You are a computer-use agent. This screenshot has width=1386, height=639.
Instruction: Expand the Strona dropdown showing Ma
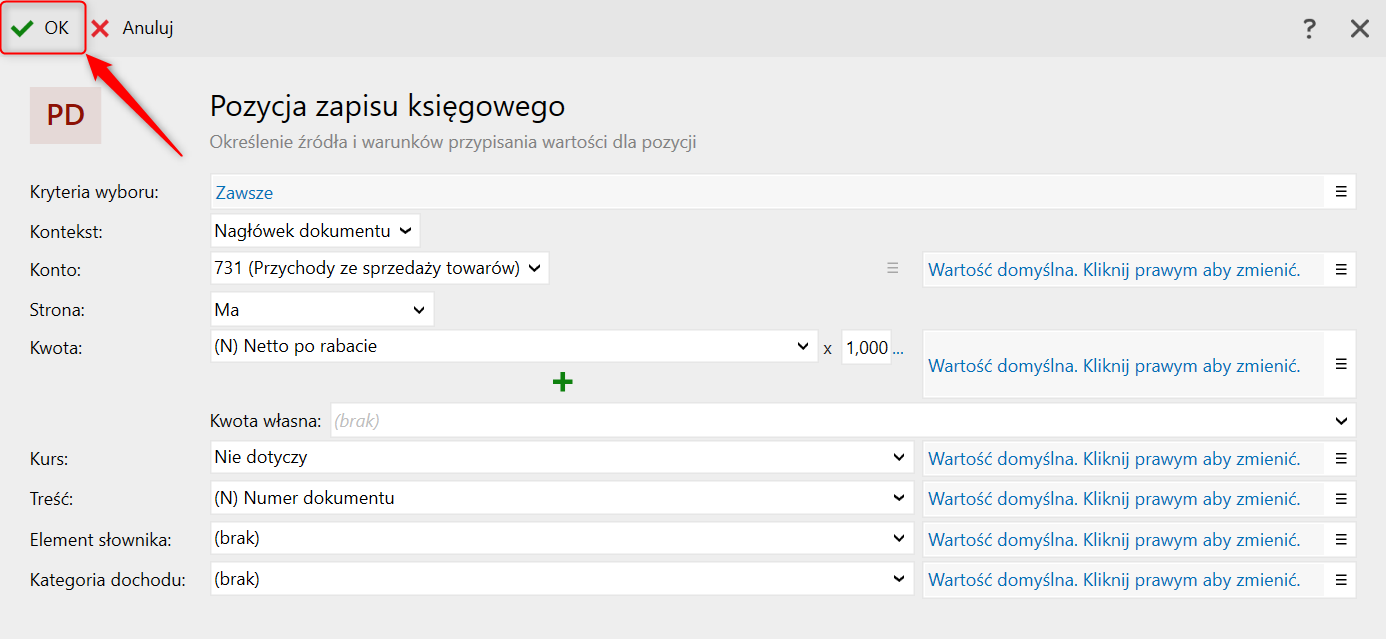click(x=322, y=310)
